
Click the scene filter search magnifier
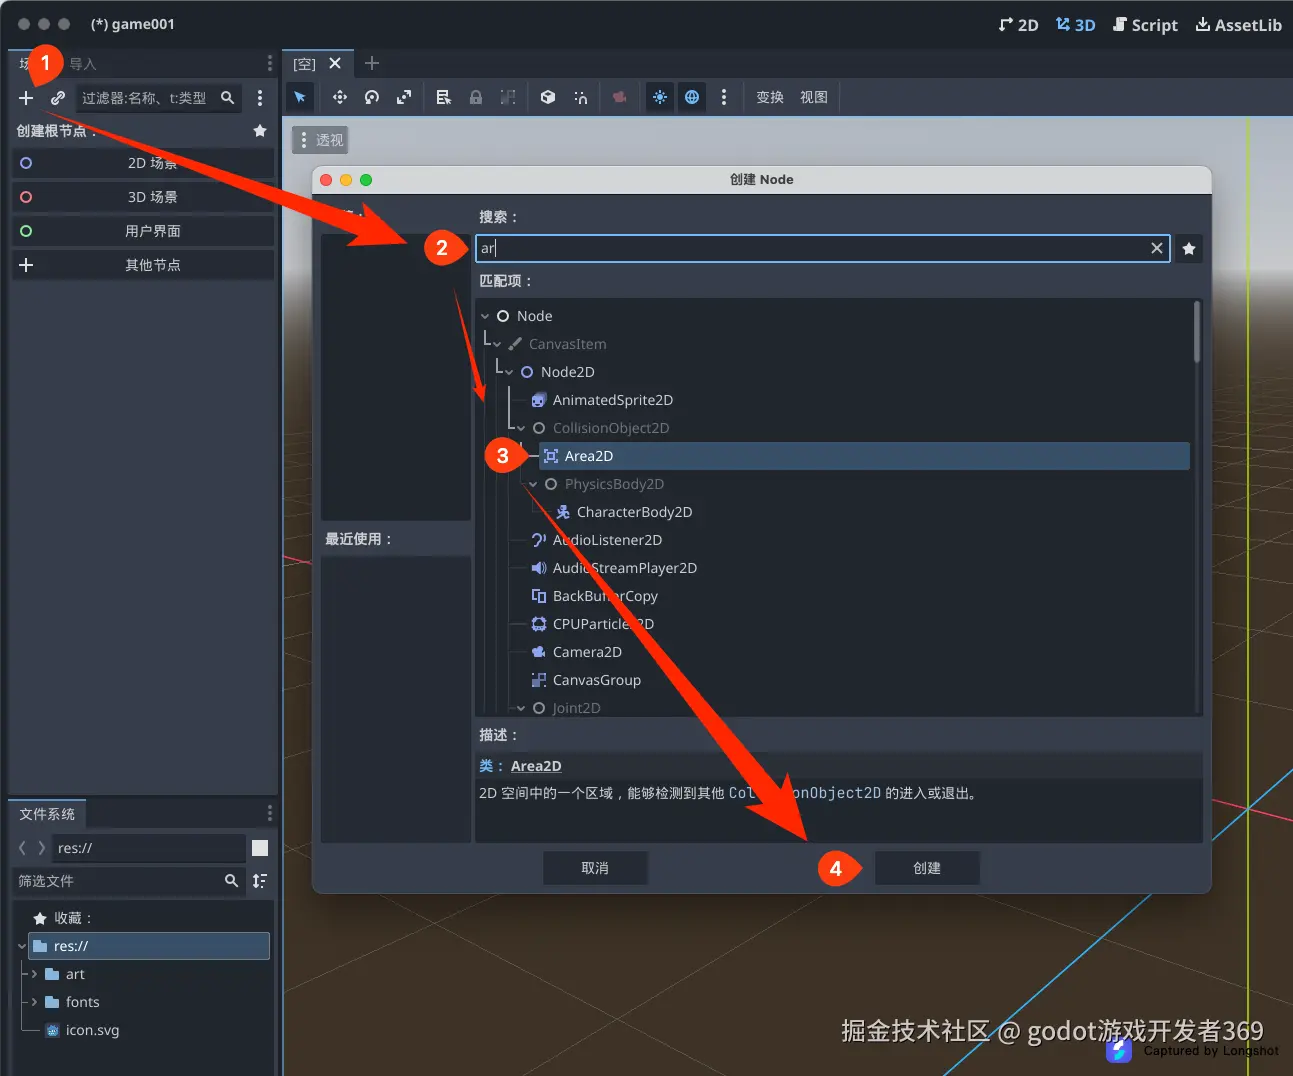228,98
